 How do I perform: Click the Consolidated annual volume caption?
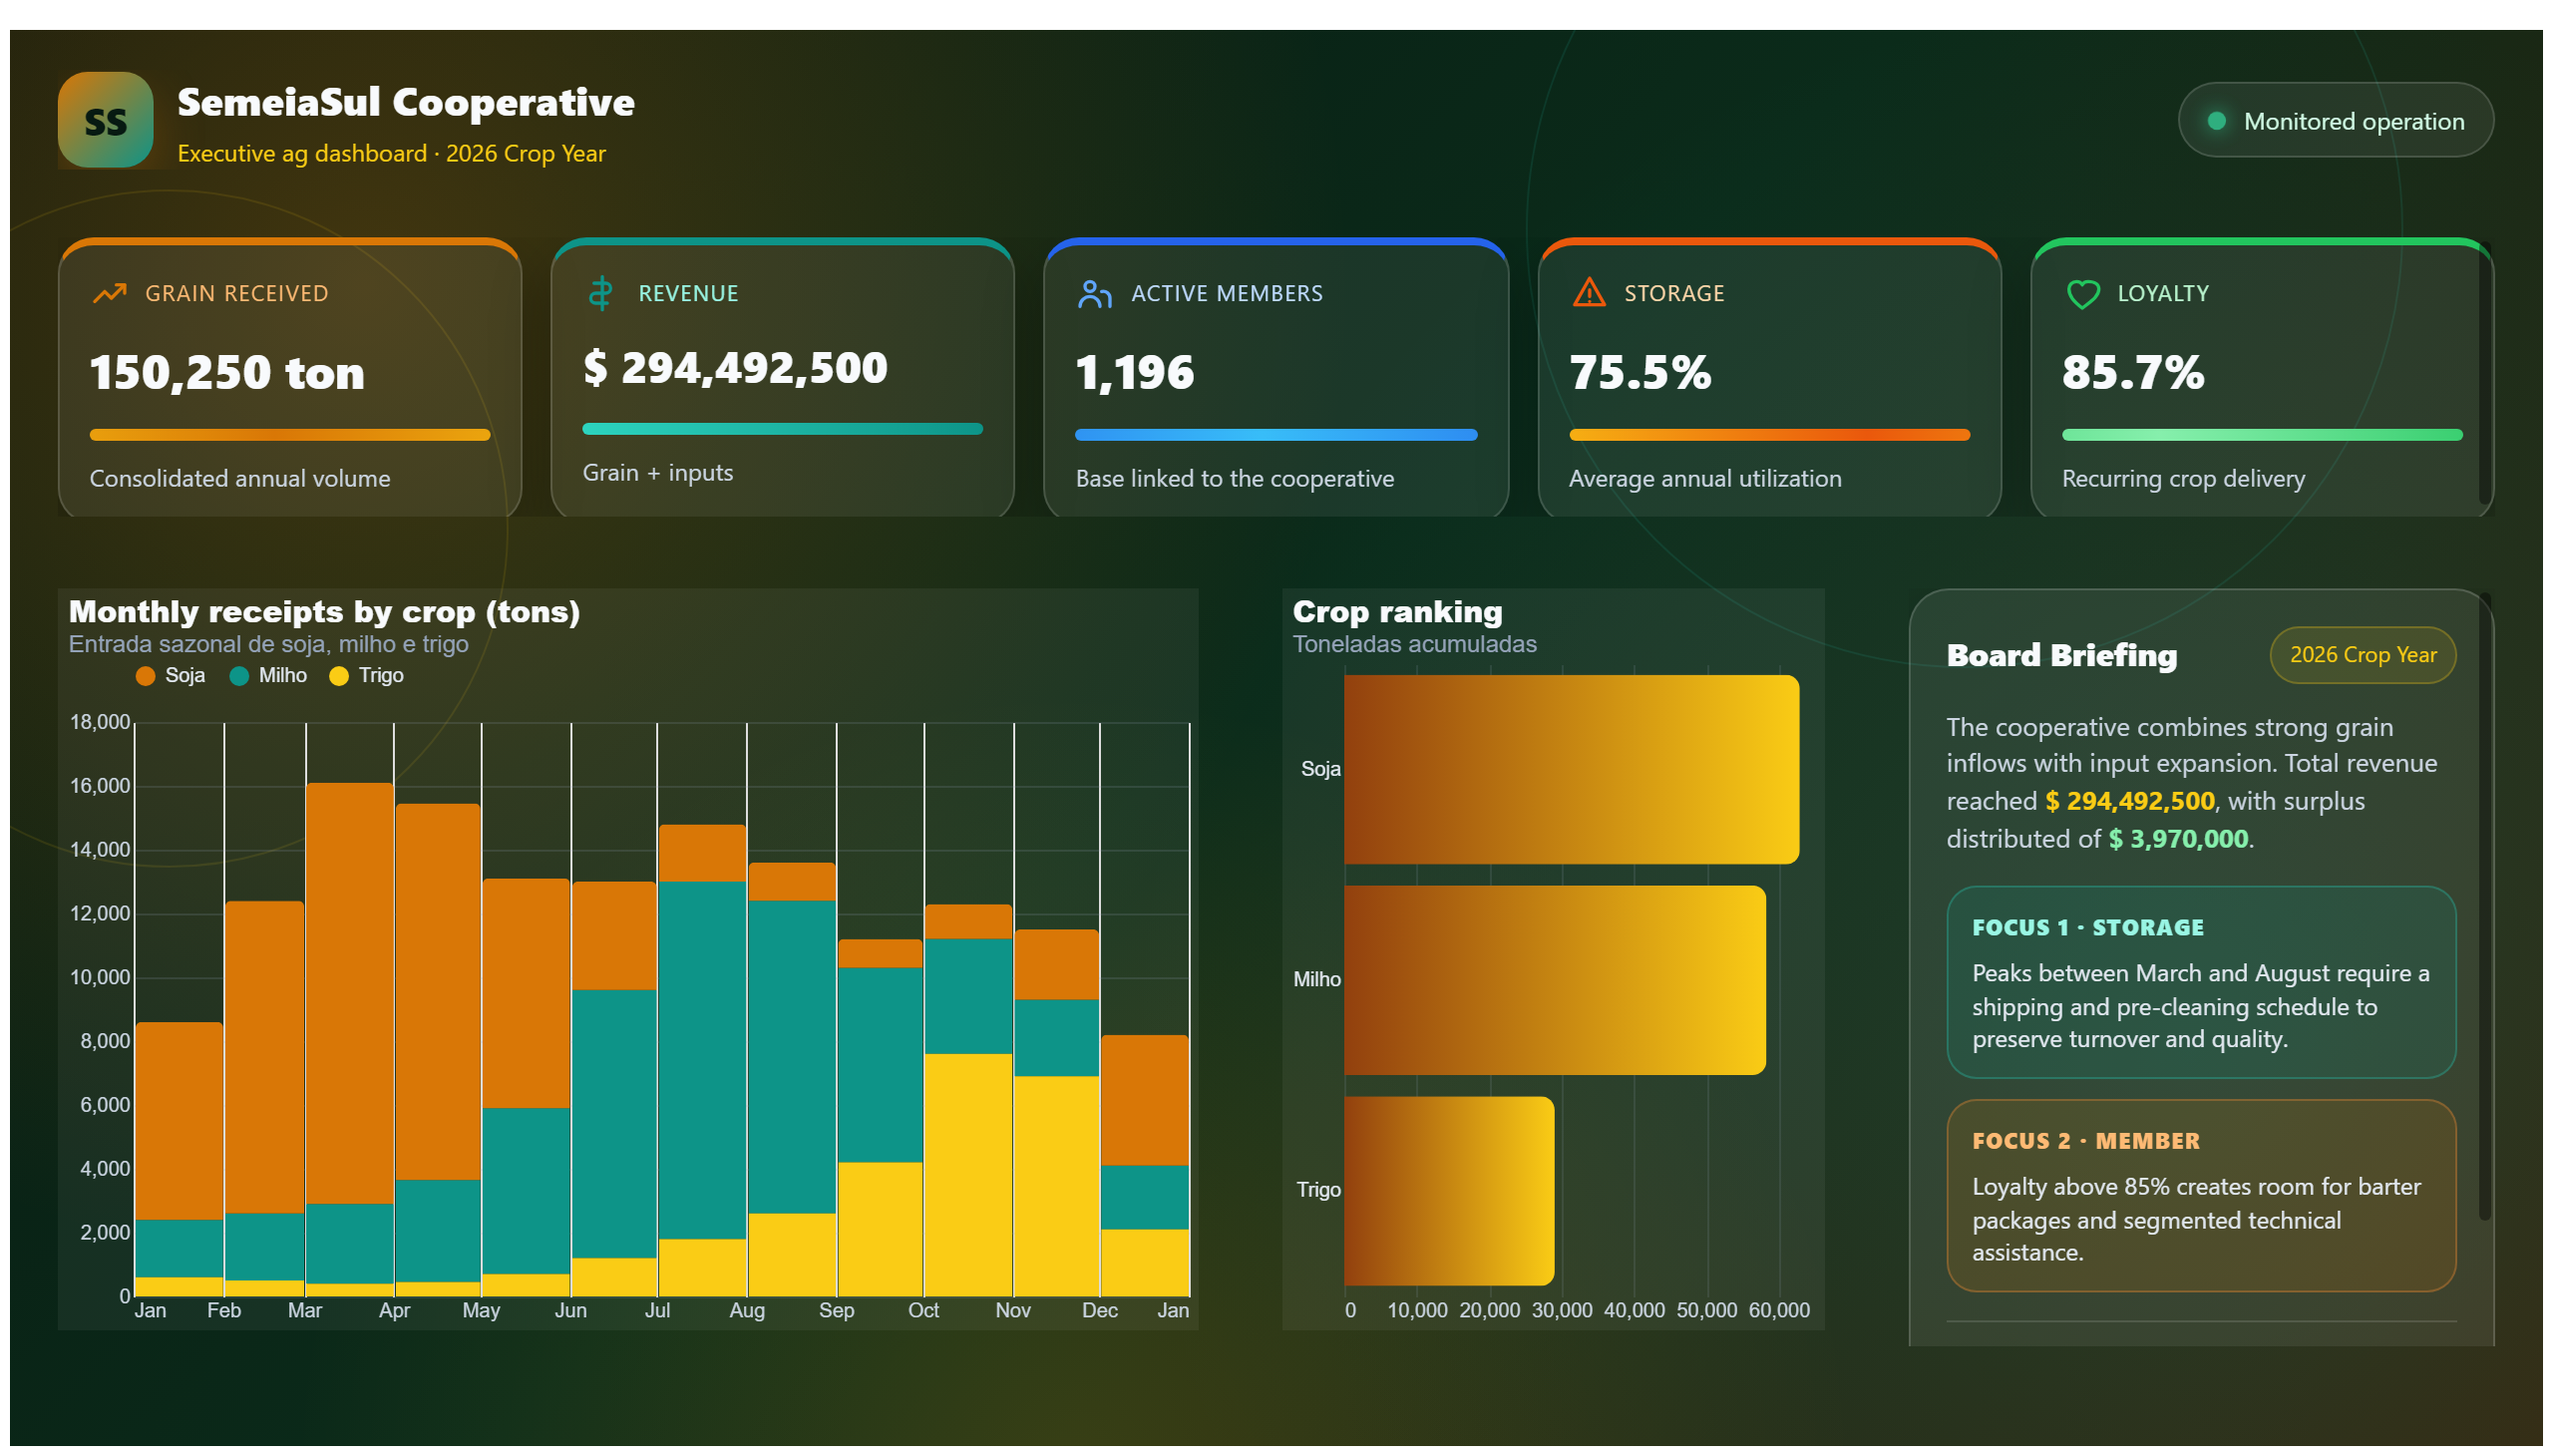pyautogui.click(x=240, y=478)
